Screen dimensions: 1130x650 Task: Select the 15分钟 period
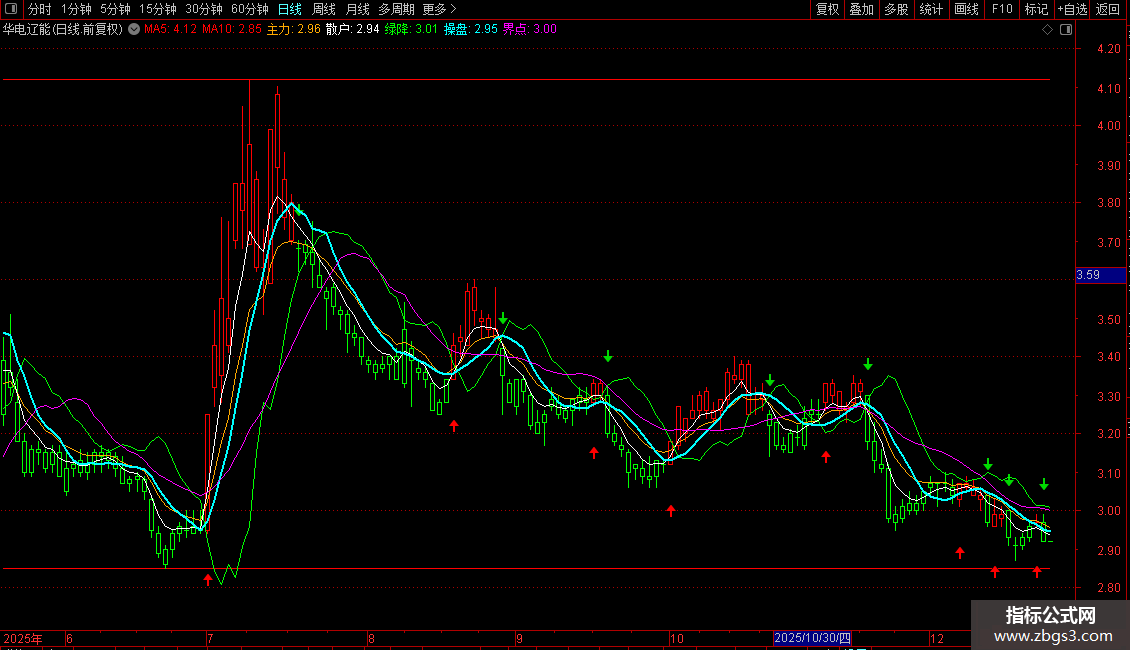(158, 9)
